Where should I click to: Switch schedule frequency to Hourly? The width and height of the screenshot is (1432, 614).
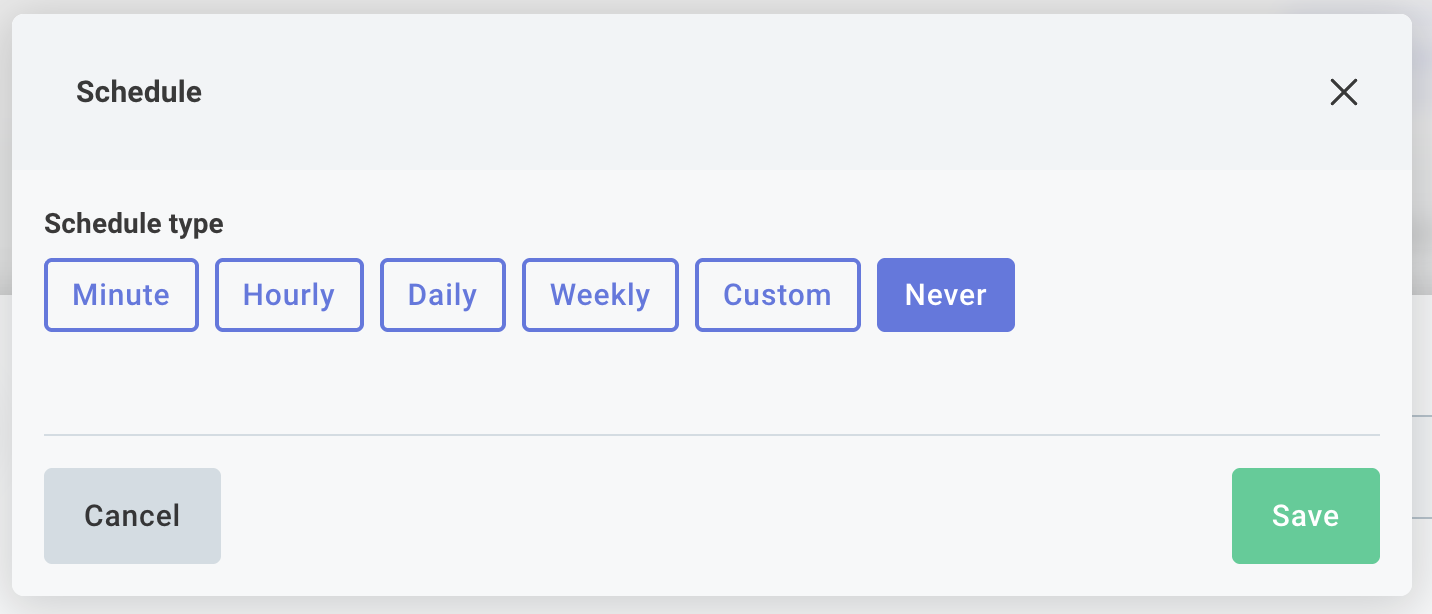click(x=289, y=295)
